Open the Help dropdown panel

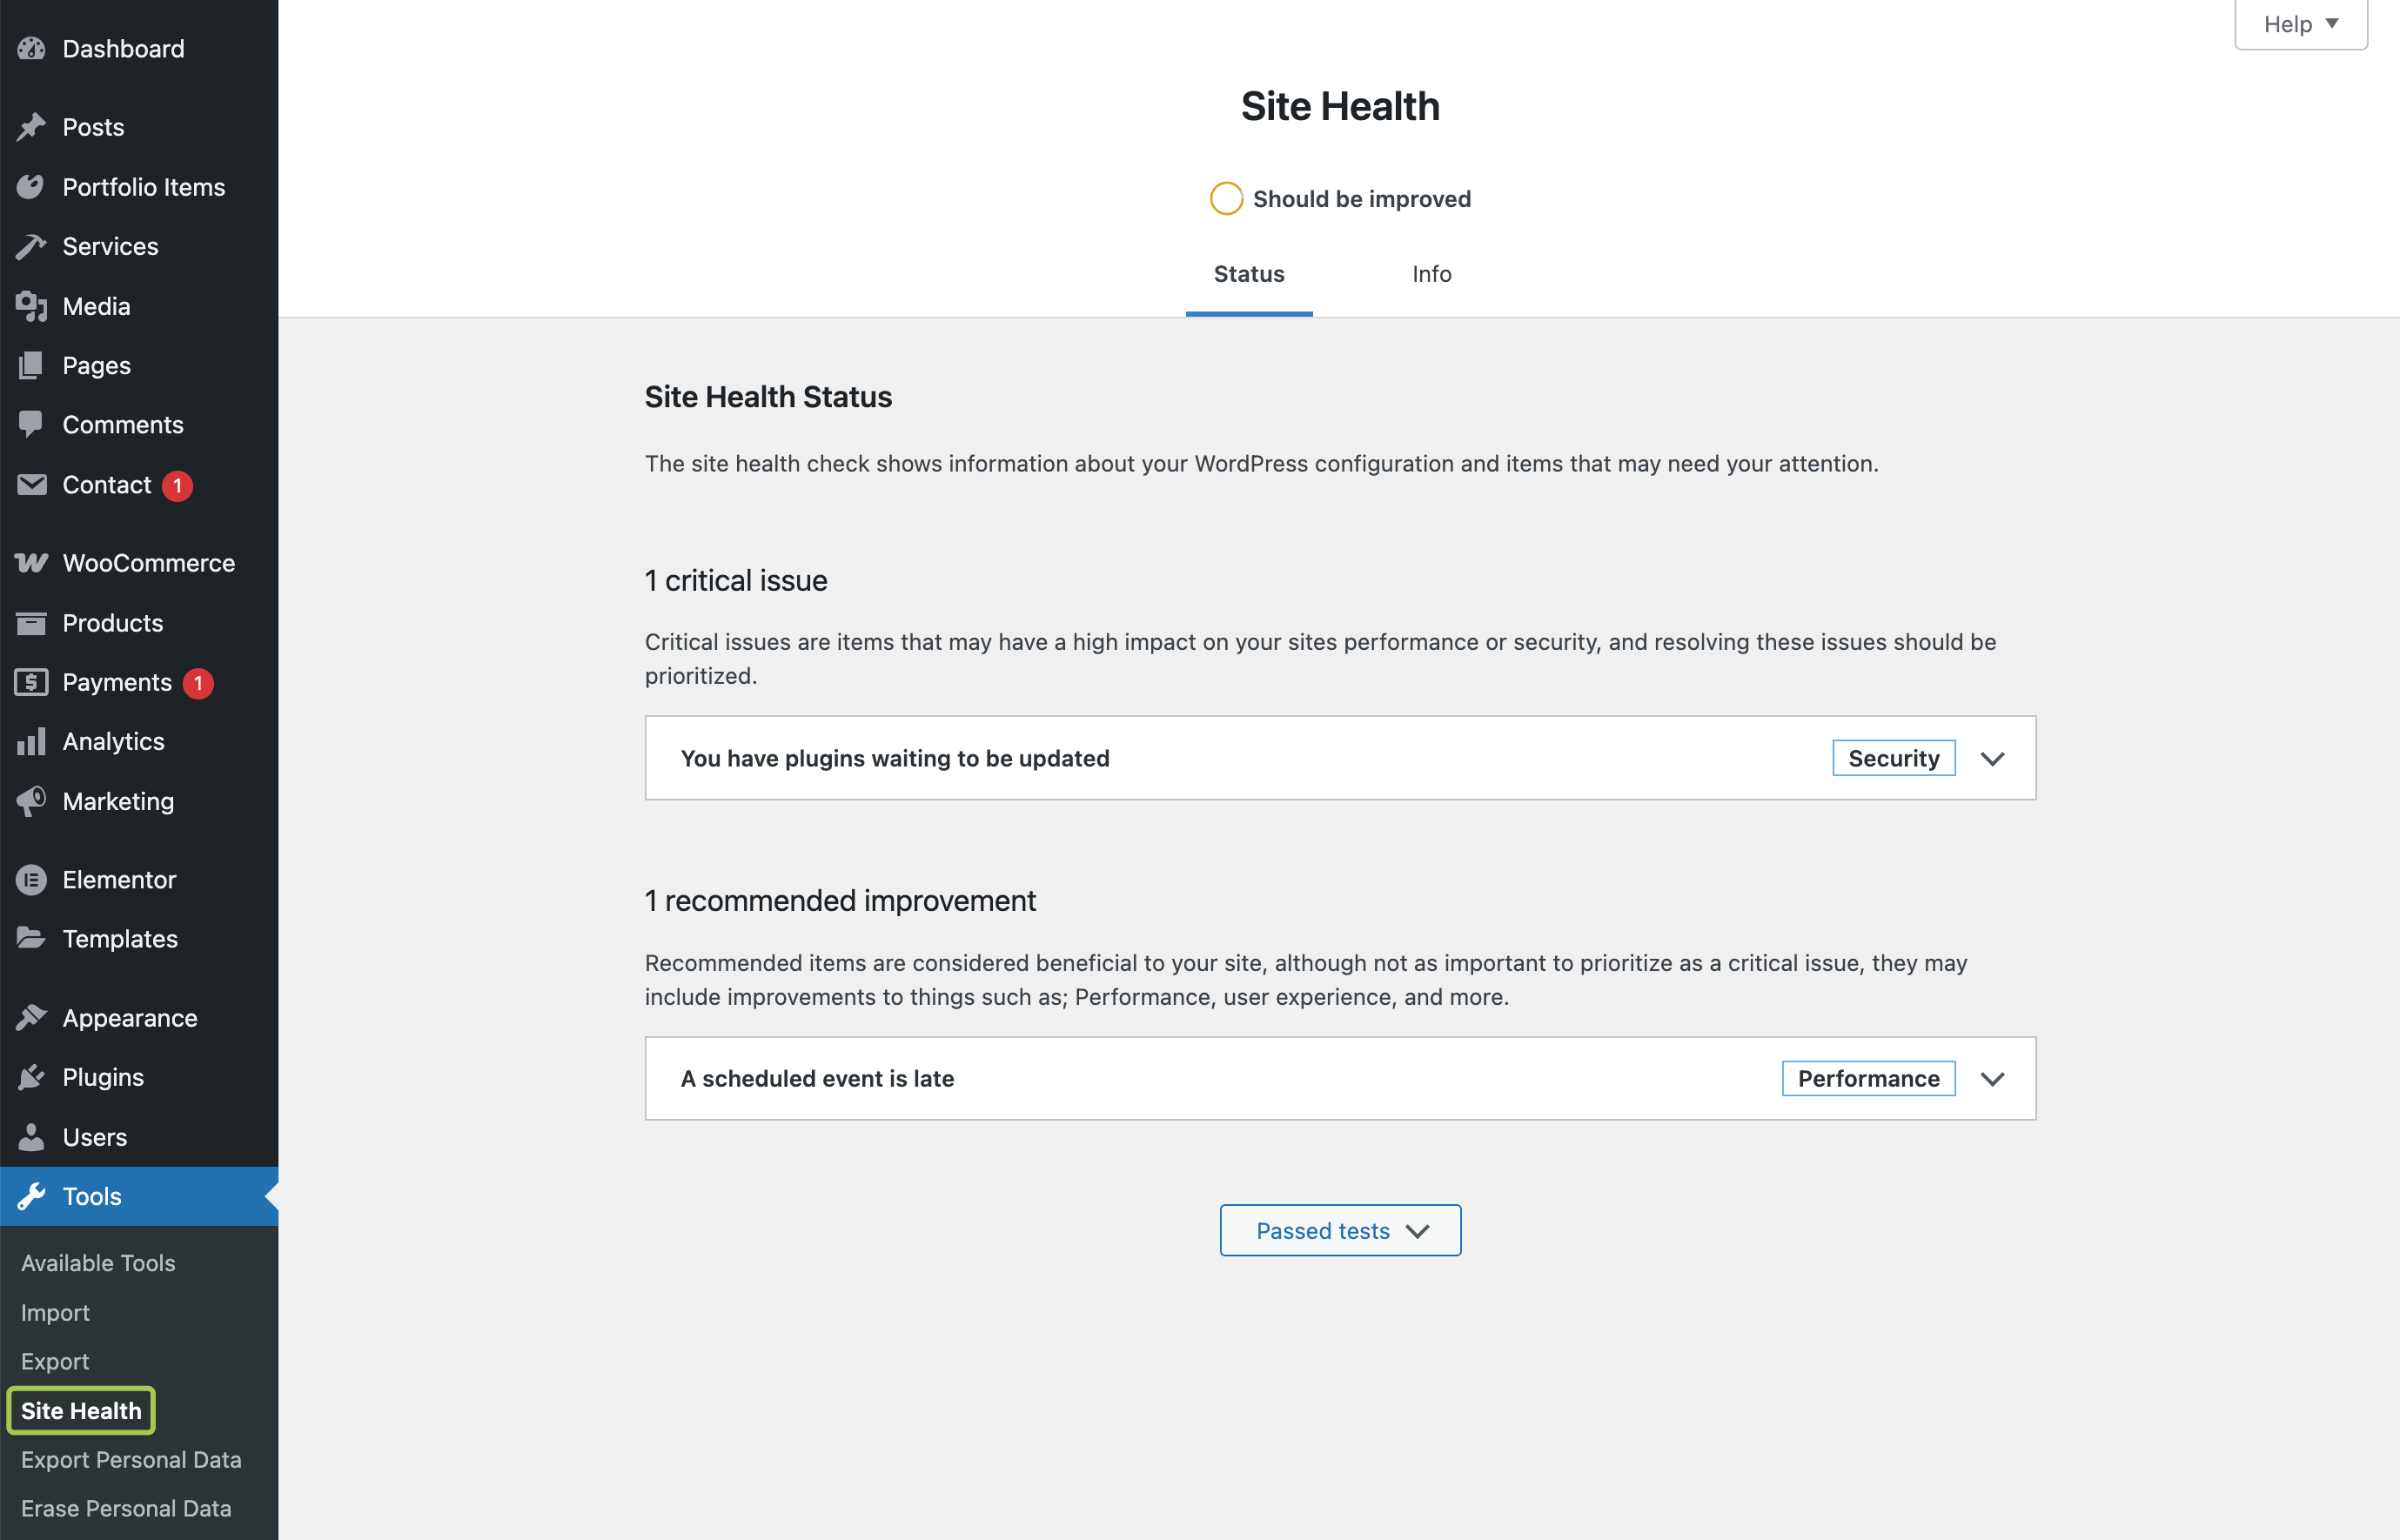pos(2300,24)
